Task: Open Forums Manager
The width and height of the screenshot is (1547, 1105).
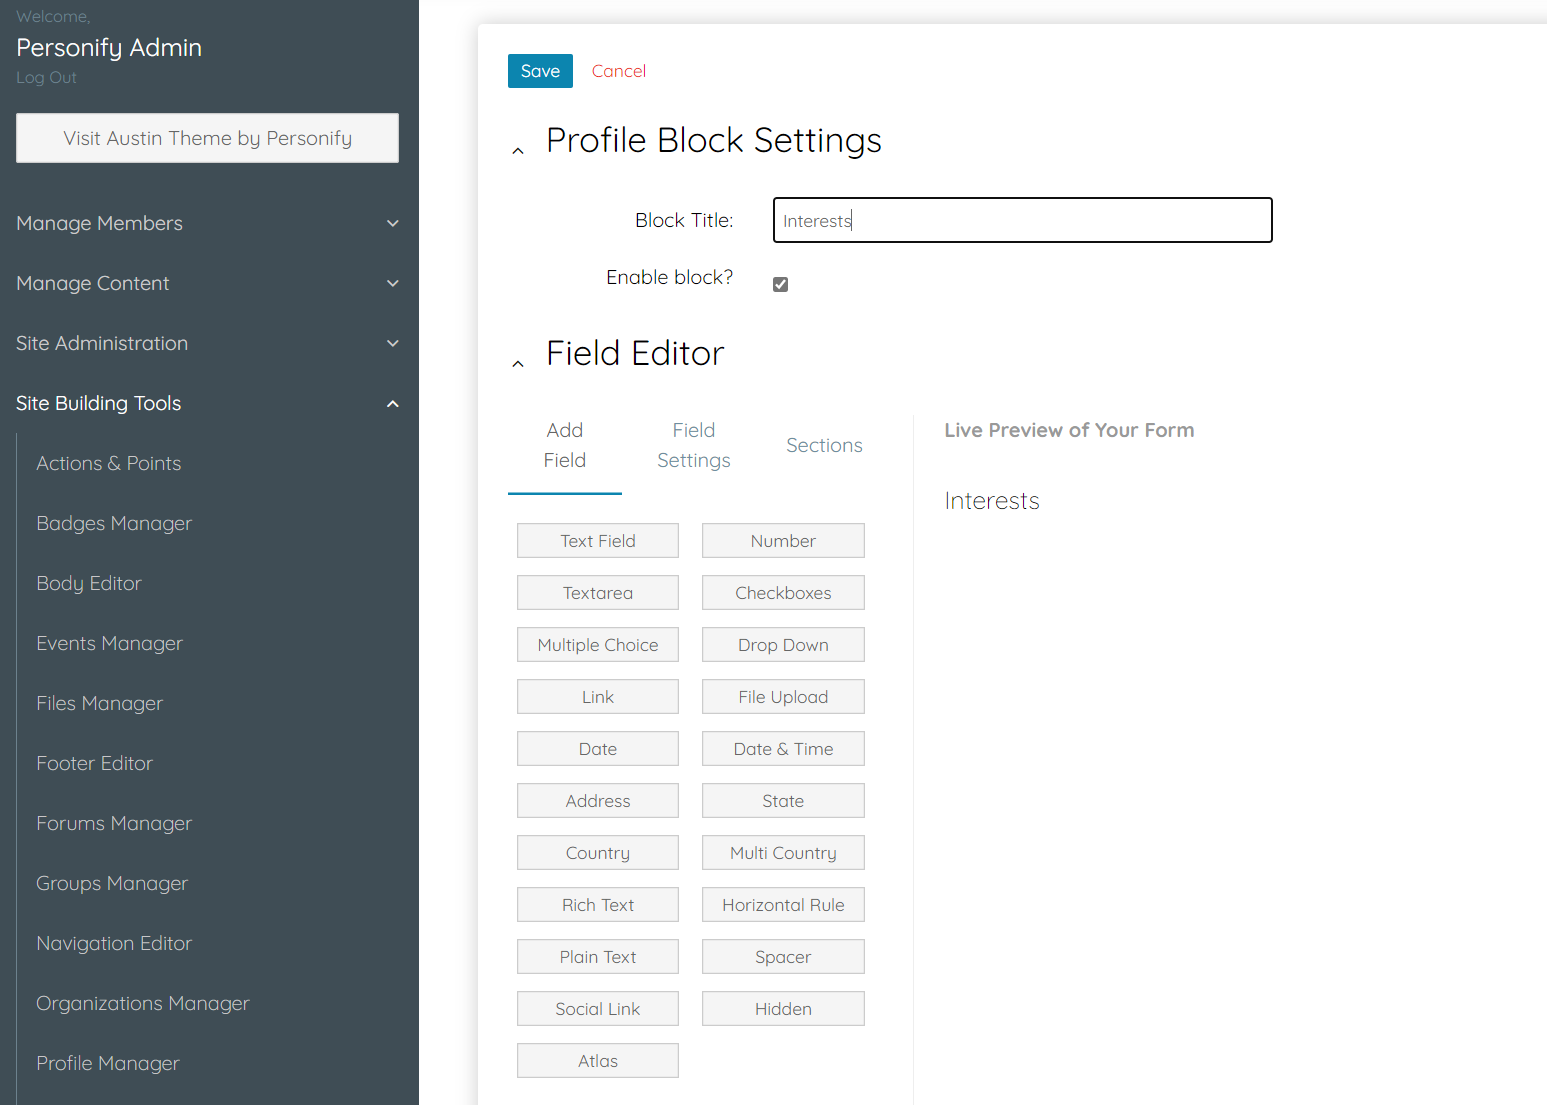Action: point(114,823)
